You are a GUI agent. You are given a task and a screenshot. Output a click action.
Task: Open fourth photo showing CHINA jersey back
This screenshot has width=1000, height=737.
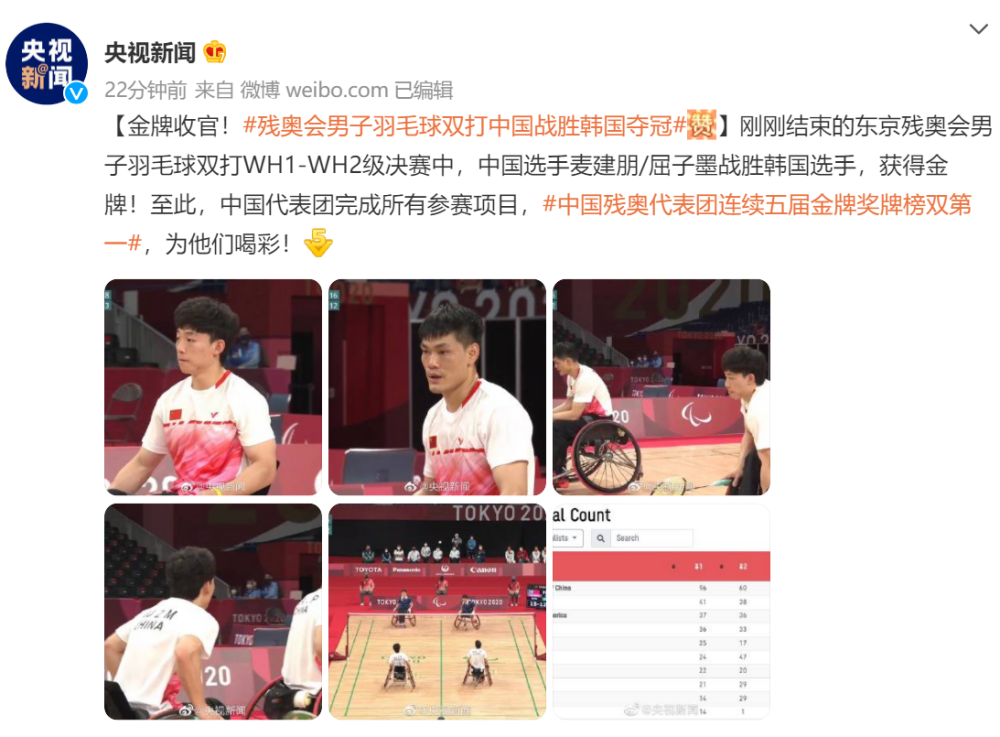(213, 611)
